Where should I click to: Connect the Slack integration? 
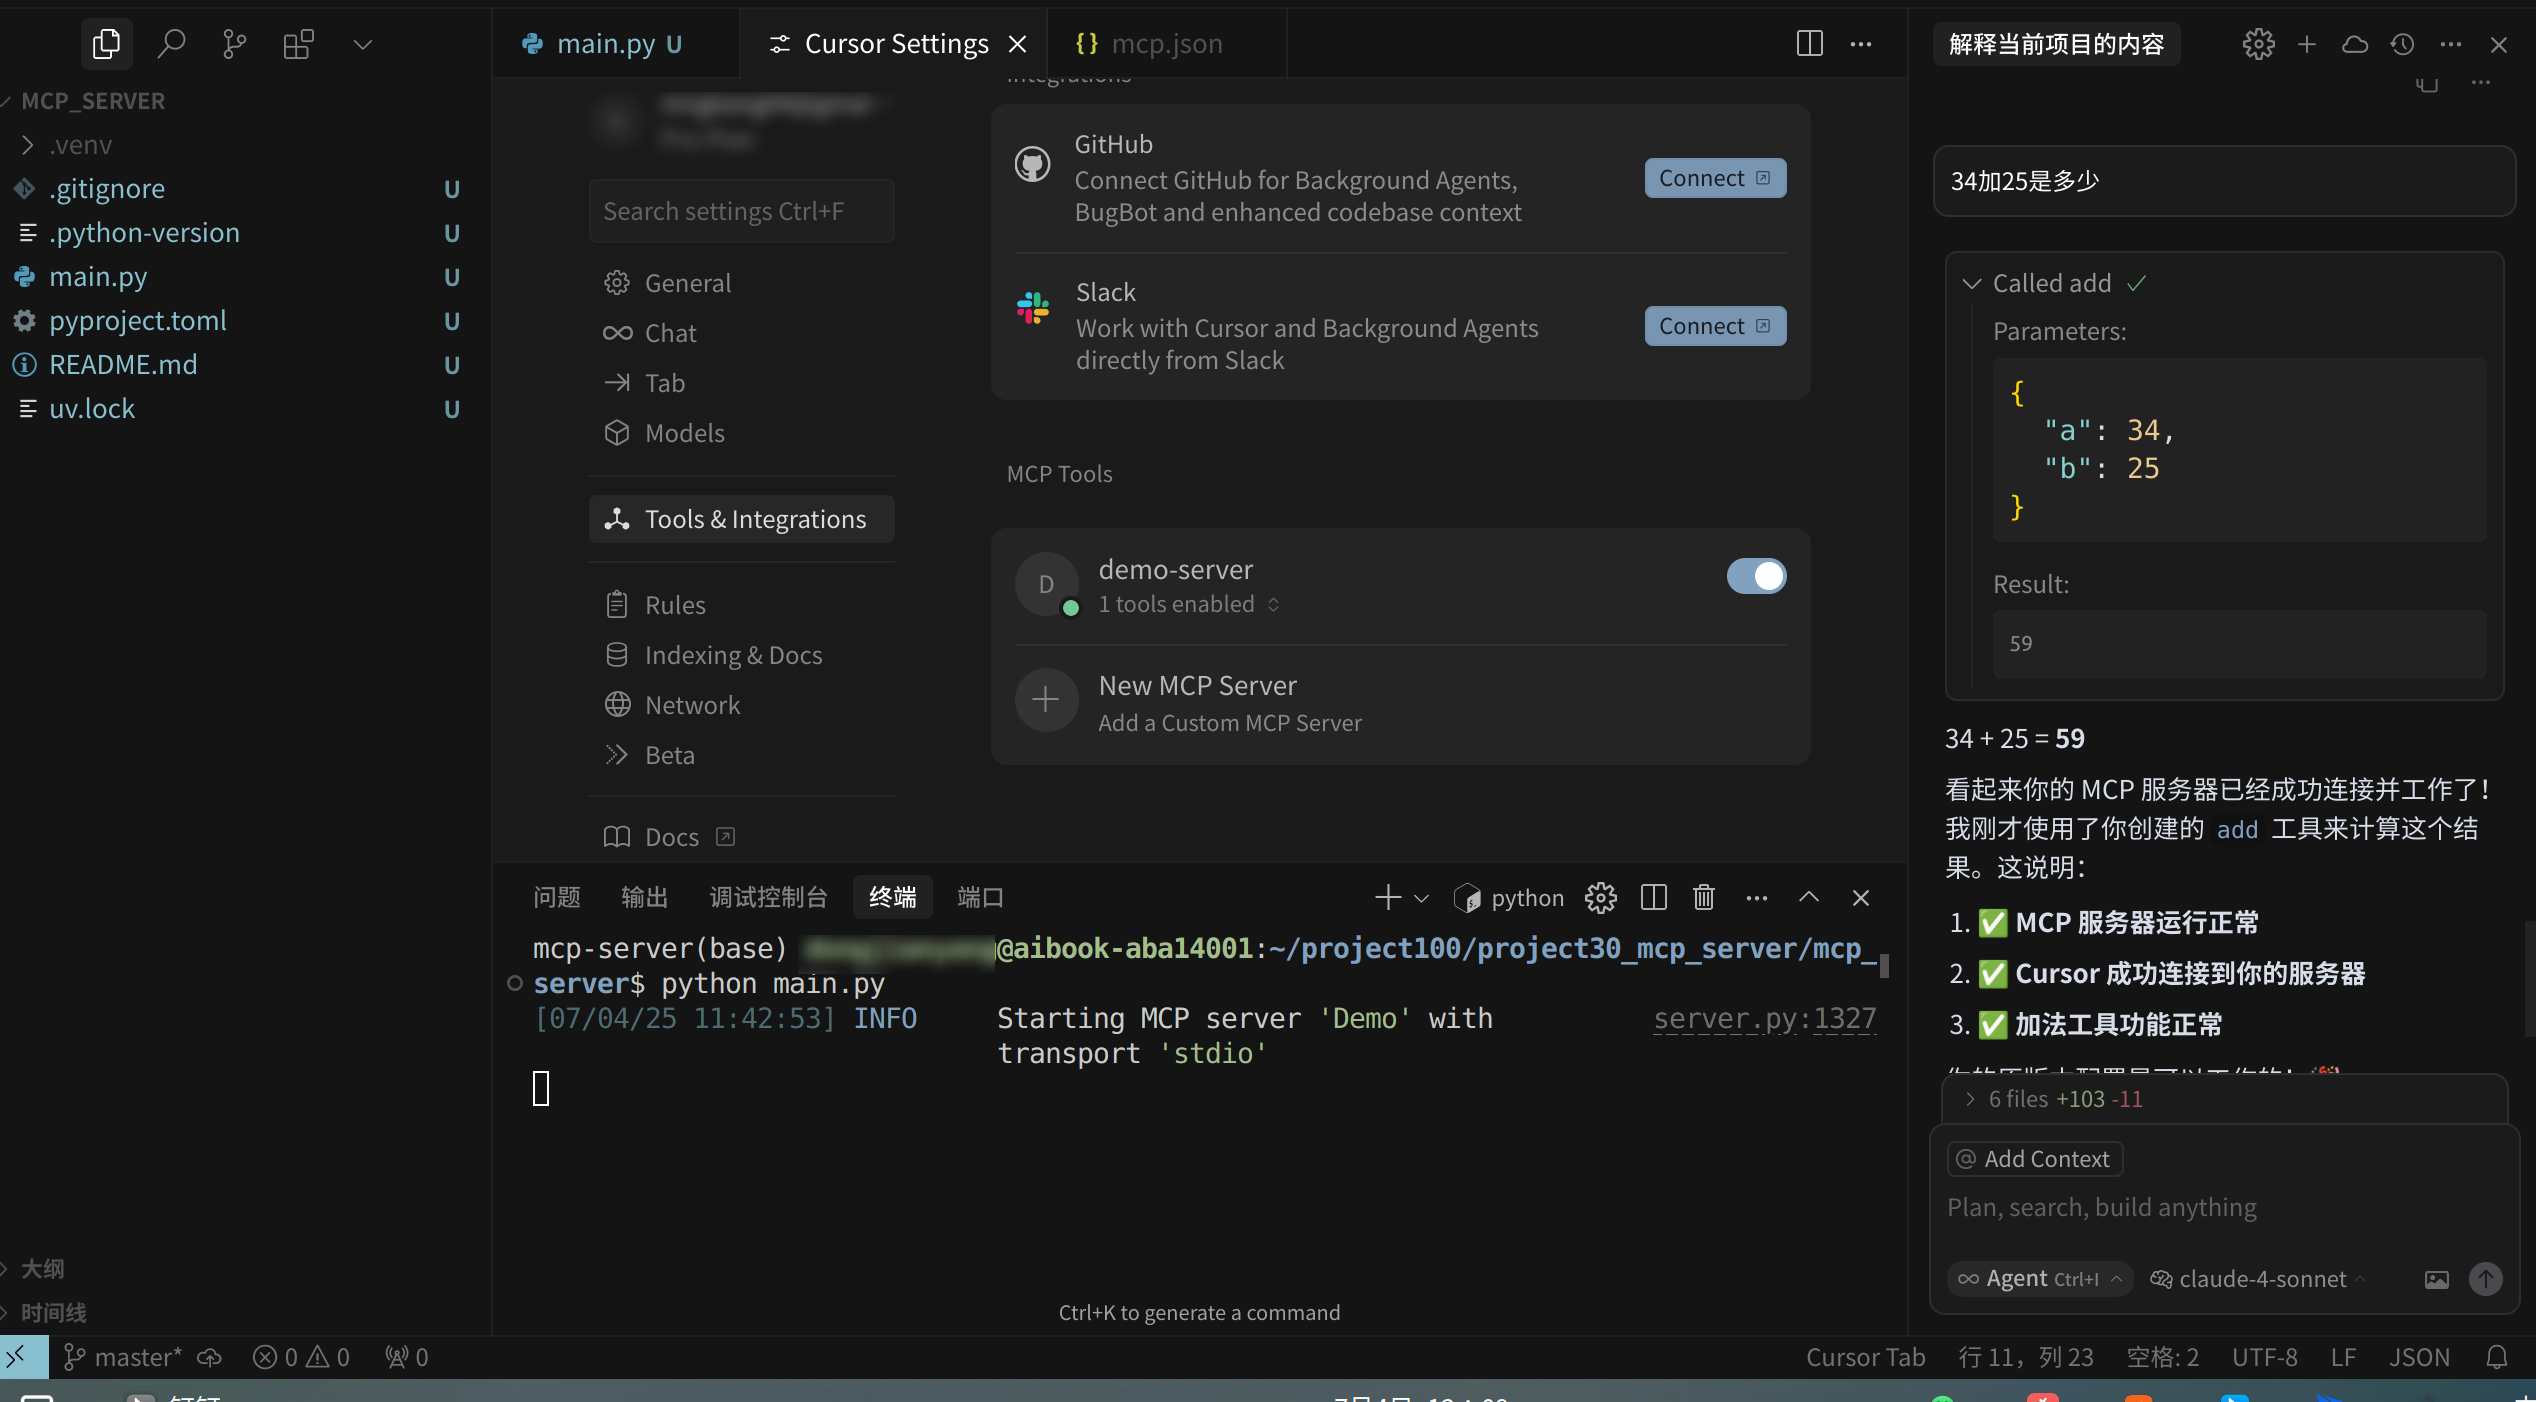coord(1715,326)
